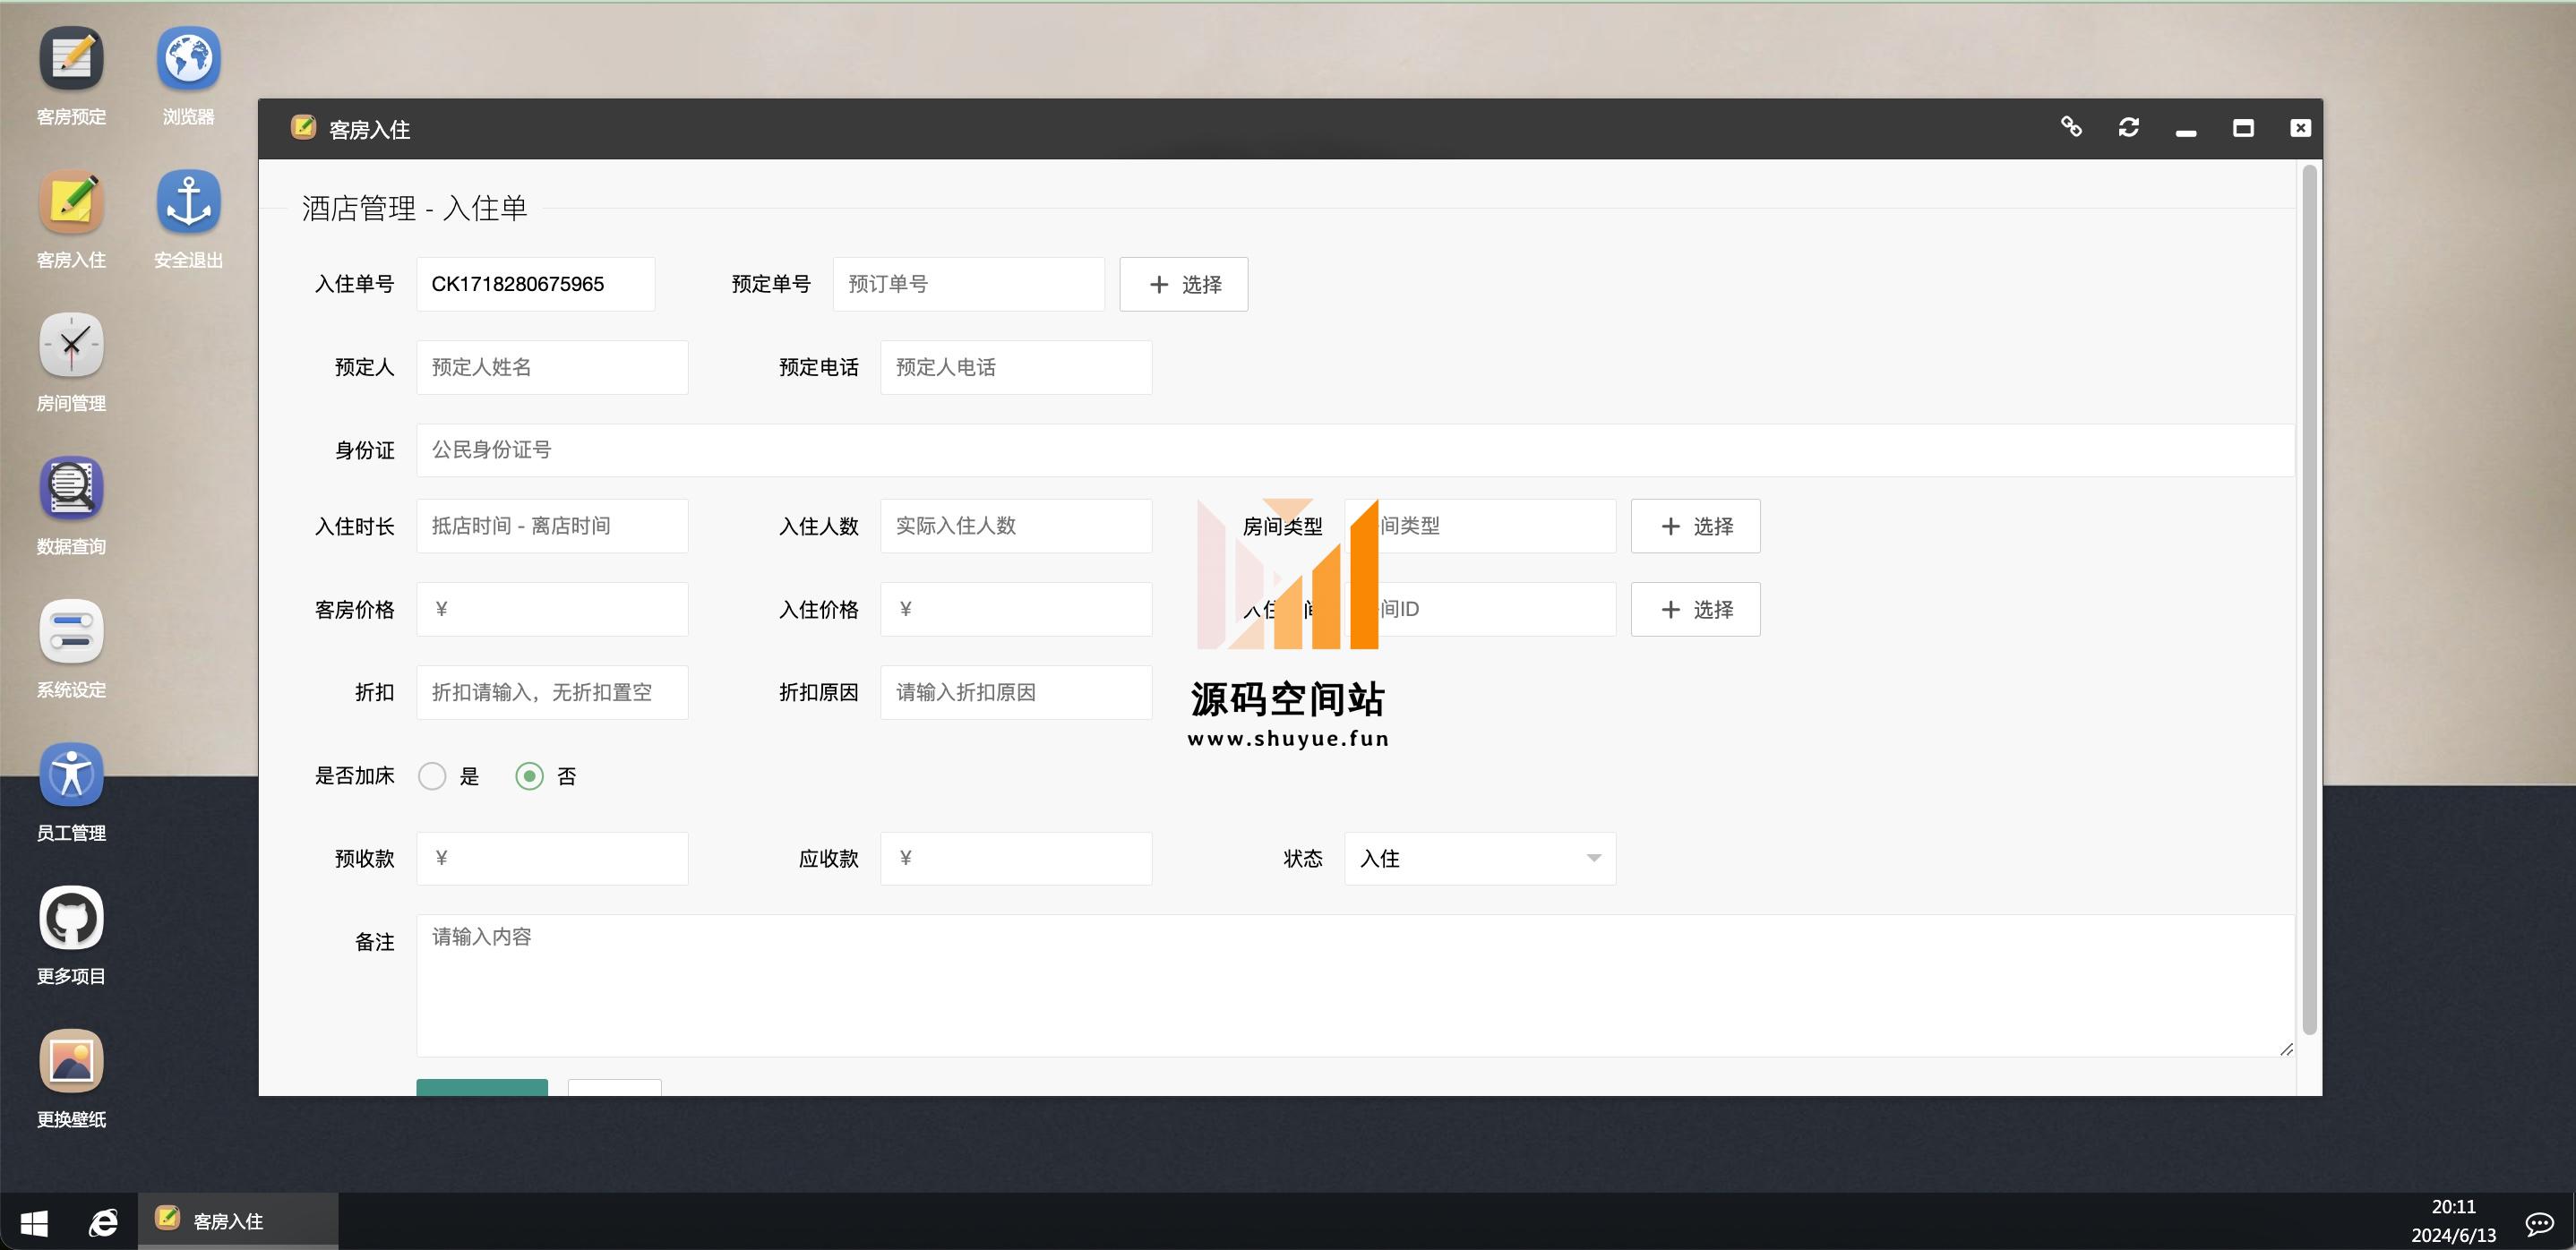
Task: Click the 预定人电话 input field
Action: click(x=1016, y=367)
